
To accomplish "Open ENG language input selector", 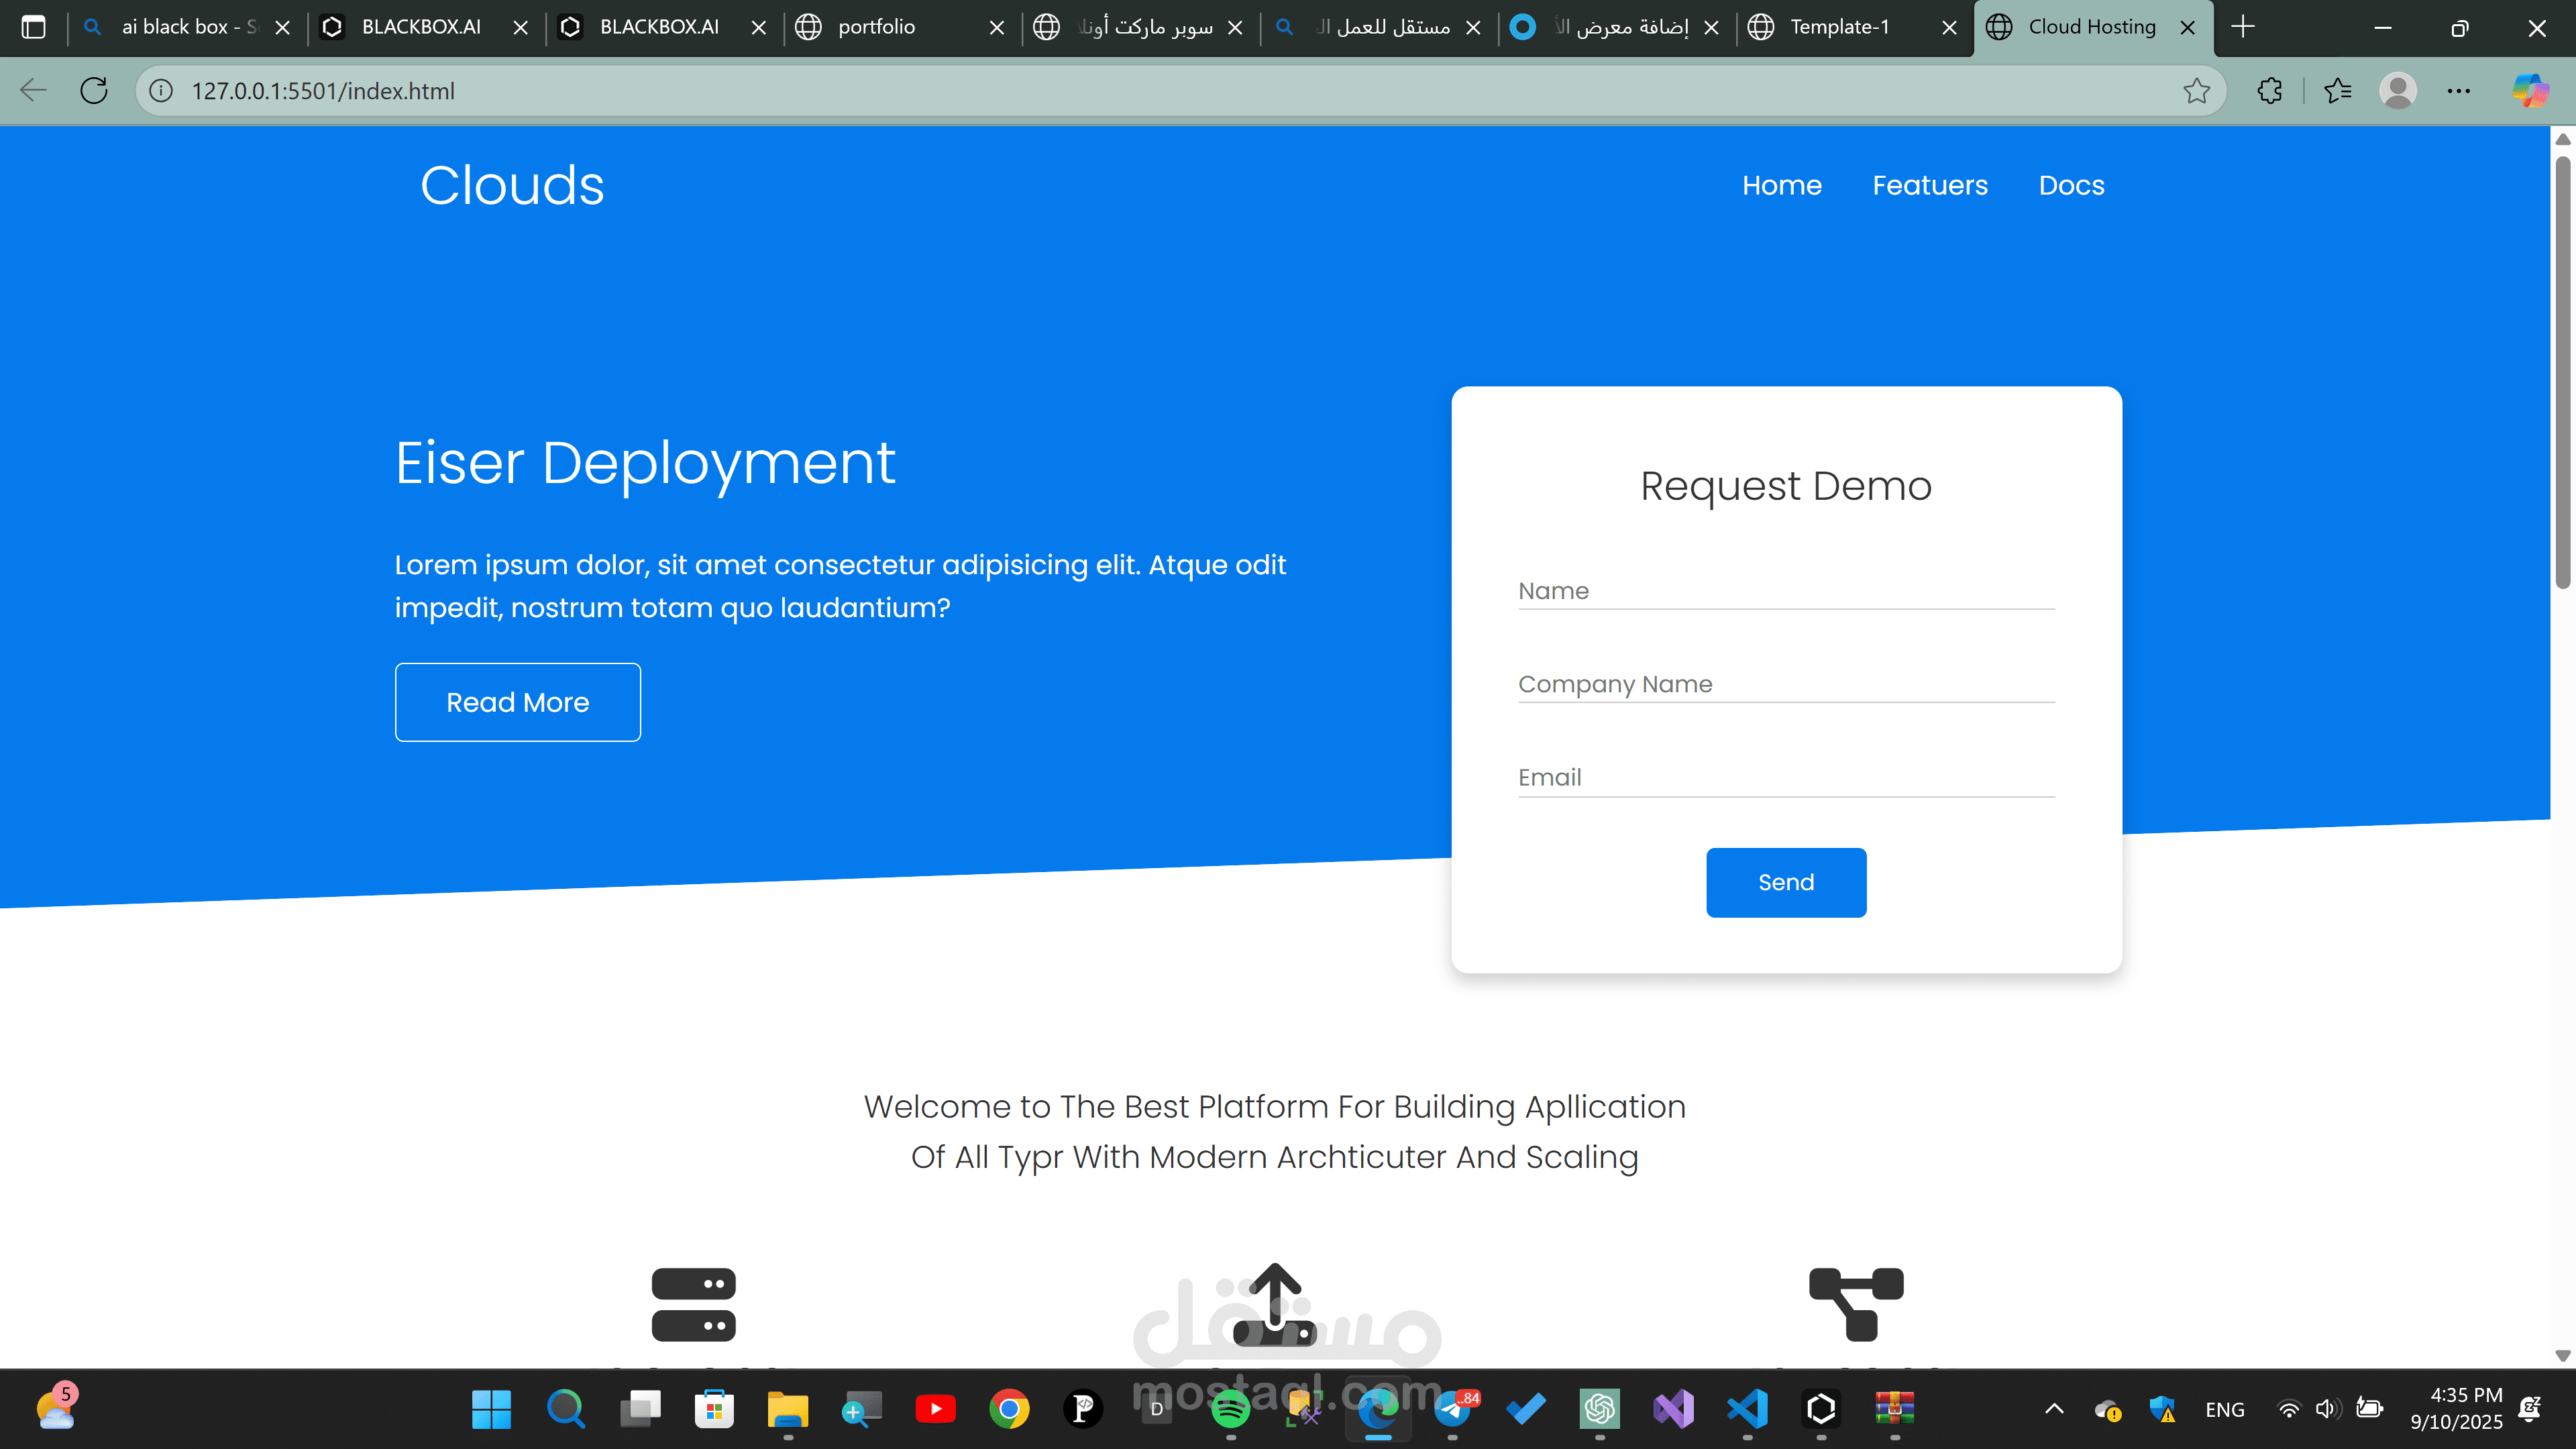I will coord(2224,1409).
